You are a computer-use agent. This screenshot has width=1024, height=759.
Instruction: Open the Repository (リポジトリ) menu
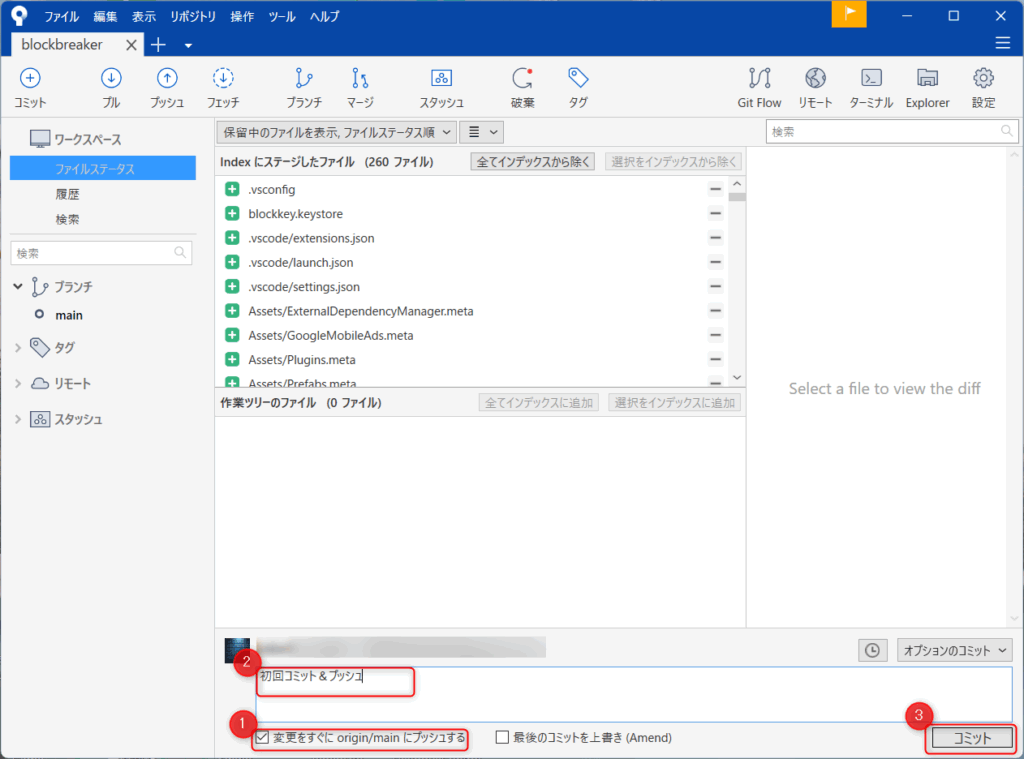pos(193,16)
